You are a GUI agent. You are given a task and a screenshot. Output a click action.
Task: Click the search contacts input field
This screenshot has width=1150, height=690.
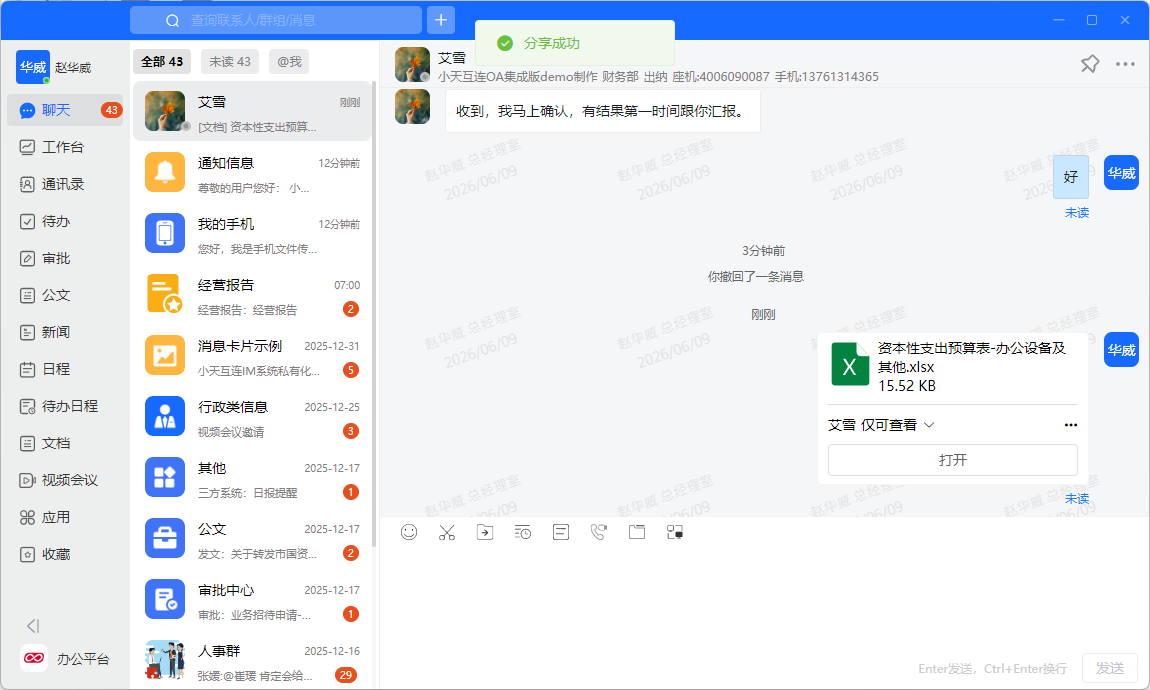pyautogui.click(x=276, y=20)
